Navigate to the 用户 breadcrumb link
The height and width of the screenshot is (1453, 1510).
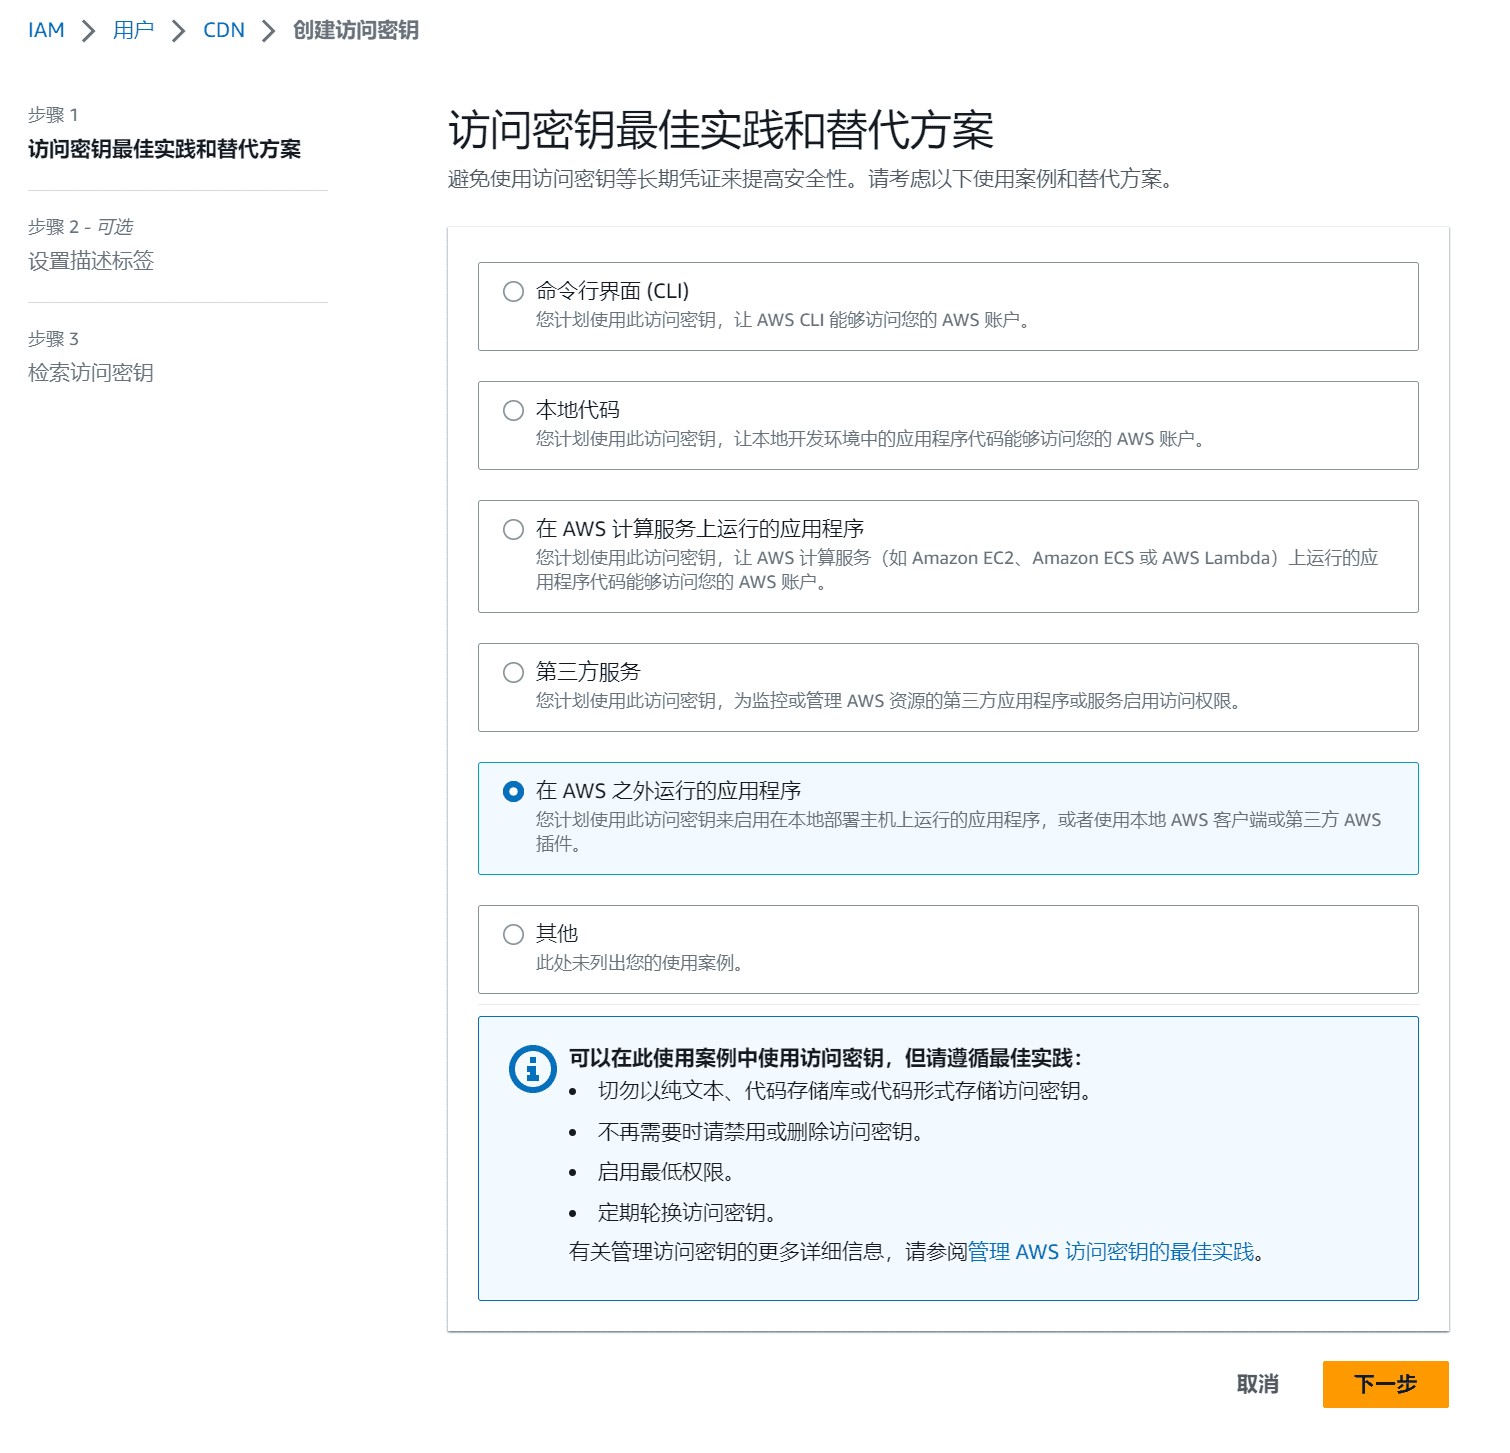(133, 30)
